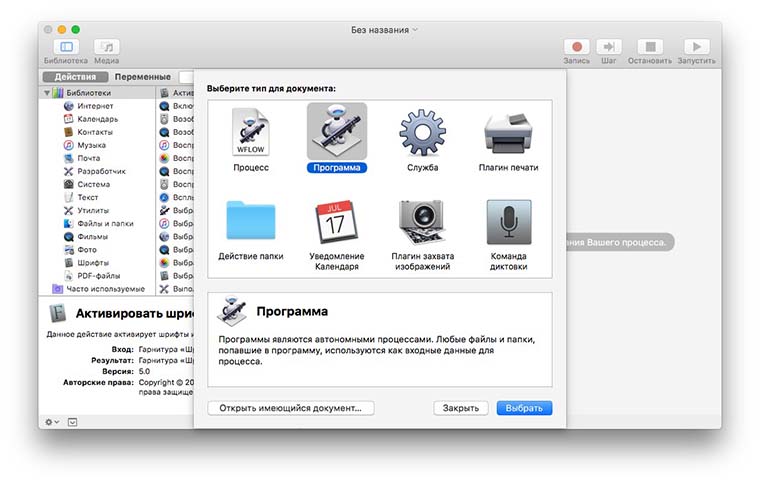Choose the Программа application type icon
Screen dimensions: 760x484
pyautogui.click(x=337, y=132)
